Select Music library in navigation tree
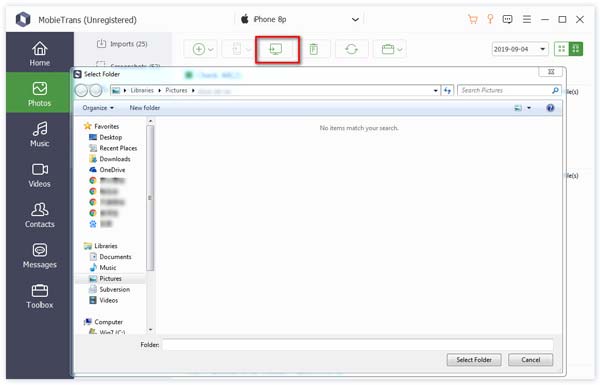Image resolution: width=600 pixels, height=385 pixels. (x=103, y=268)
